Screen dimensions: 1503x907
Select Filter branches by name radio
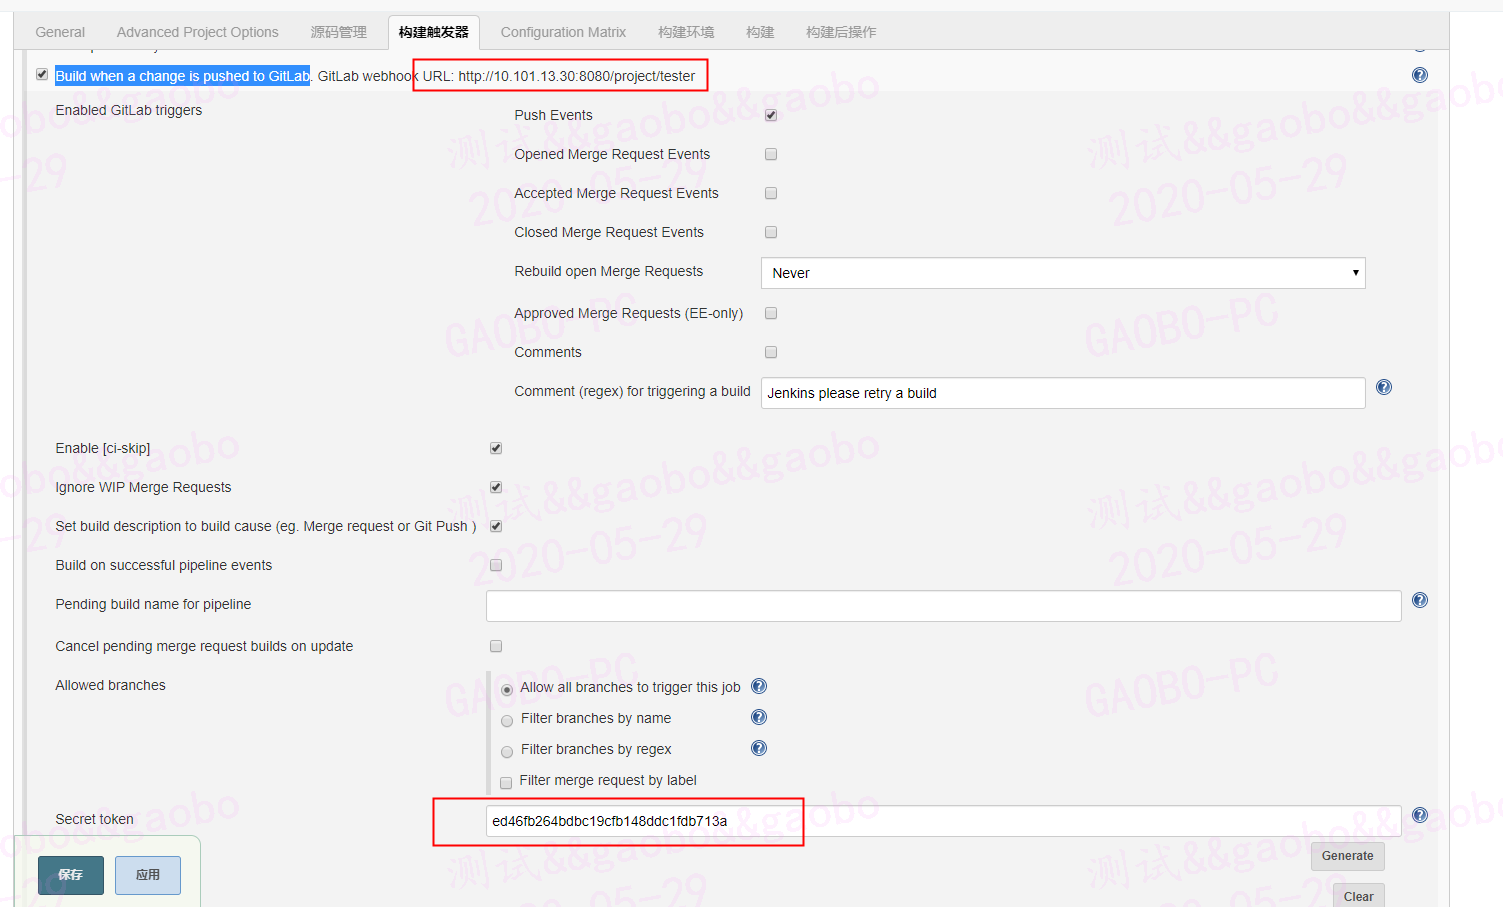pyautogui.click(x=507, y=720)
